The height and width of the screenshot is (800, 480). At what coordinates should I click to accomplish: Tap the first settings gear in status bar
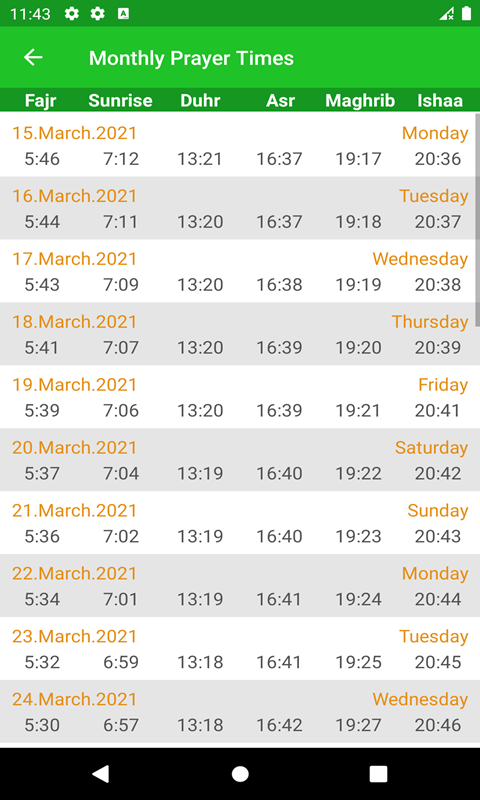coord(71,14)
